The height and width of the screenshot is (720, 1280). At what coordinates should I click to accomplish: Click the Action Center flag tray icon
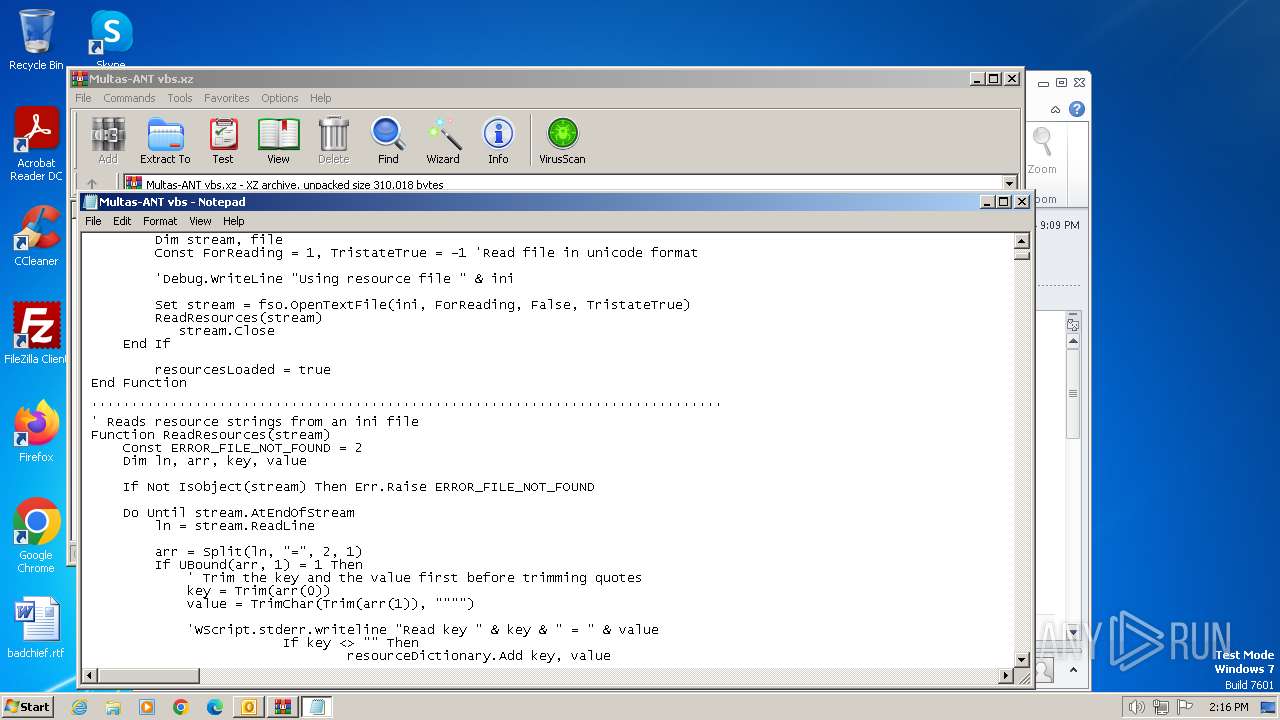point(1184,707)
